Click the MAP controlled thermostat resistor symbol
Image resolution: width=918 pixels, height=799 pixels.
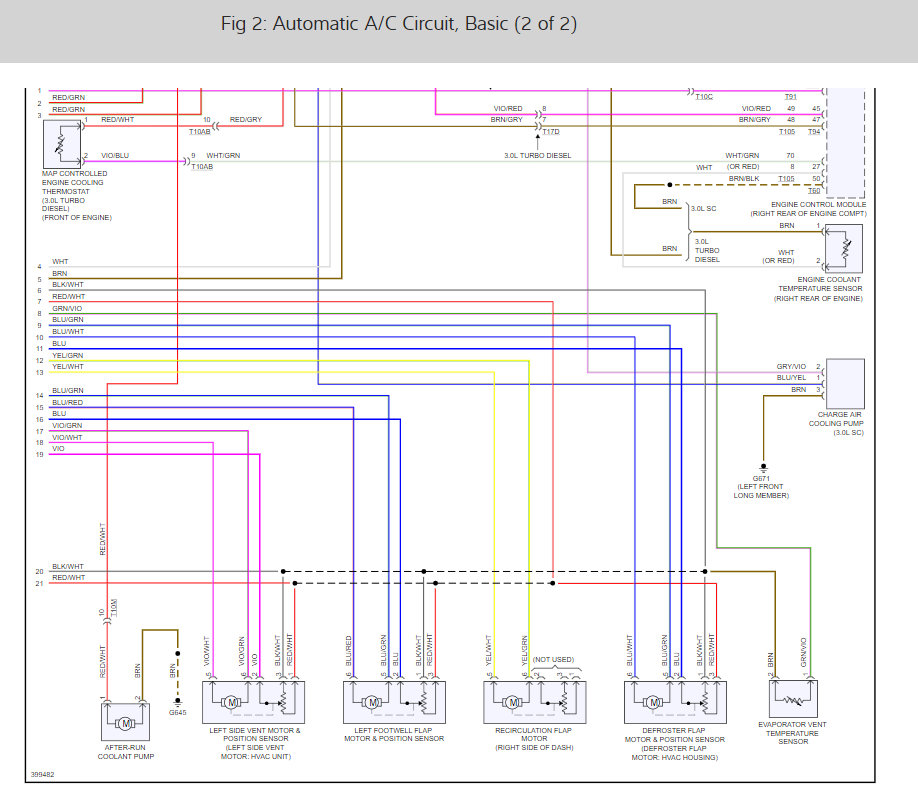(61, 144)
